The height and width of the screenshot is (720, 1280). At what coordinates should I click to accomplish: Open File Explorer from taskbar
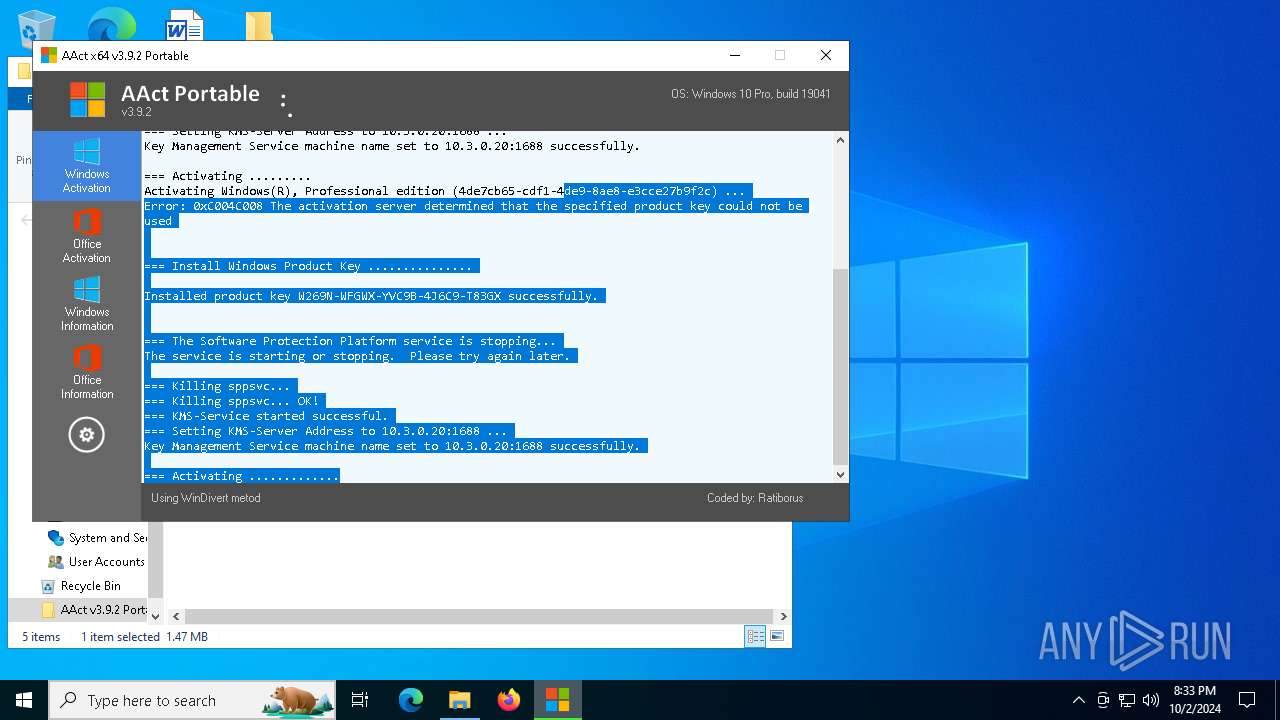click(459, 700)
